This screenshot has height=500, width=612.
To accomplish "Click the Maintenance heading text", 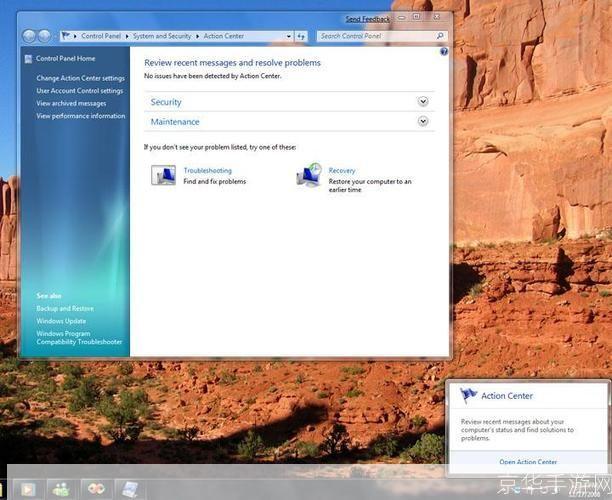I will [175, 122].
